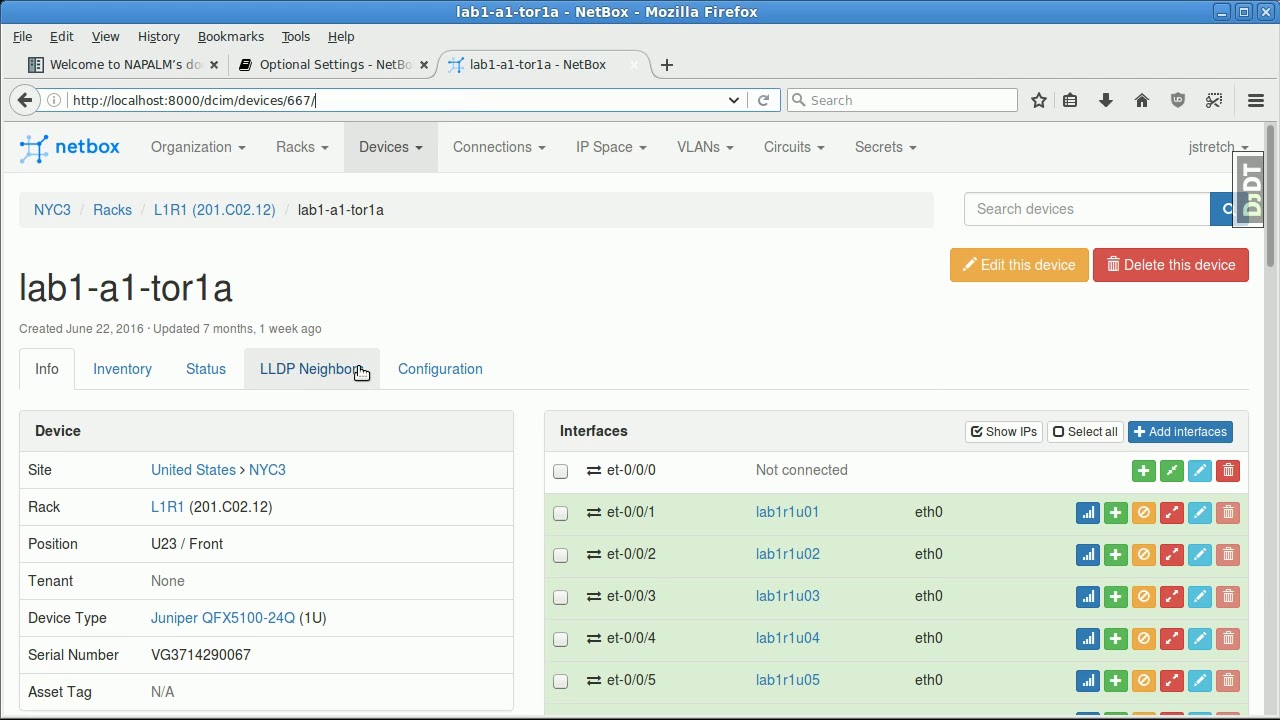
Task: Disconnect et-0/0/4 with red arrows icon
Action: [1172, 638]
